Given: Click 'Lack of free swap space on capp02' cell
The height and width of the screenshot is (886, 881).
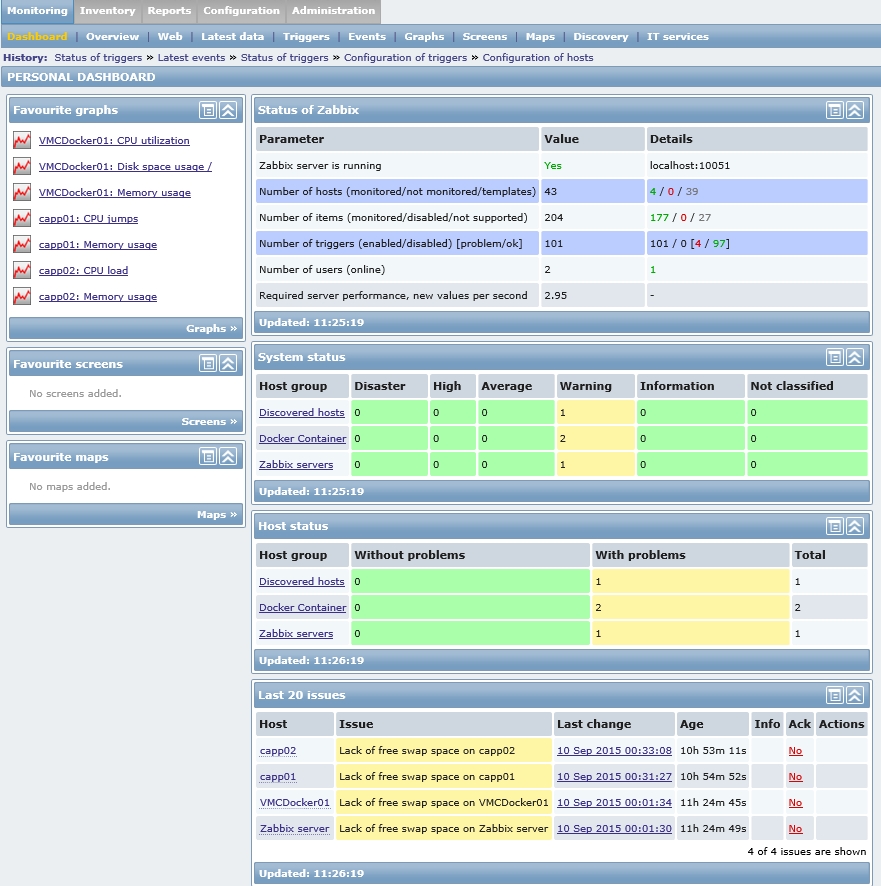Looking at the screenshot, I should [444, 750].
